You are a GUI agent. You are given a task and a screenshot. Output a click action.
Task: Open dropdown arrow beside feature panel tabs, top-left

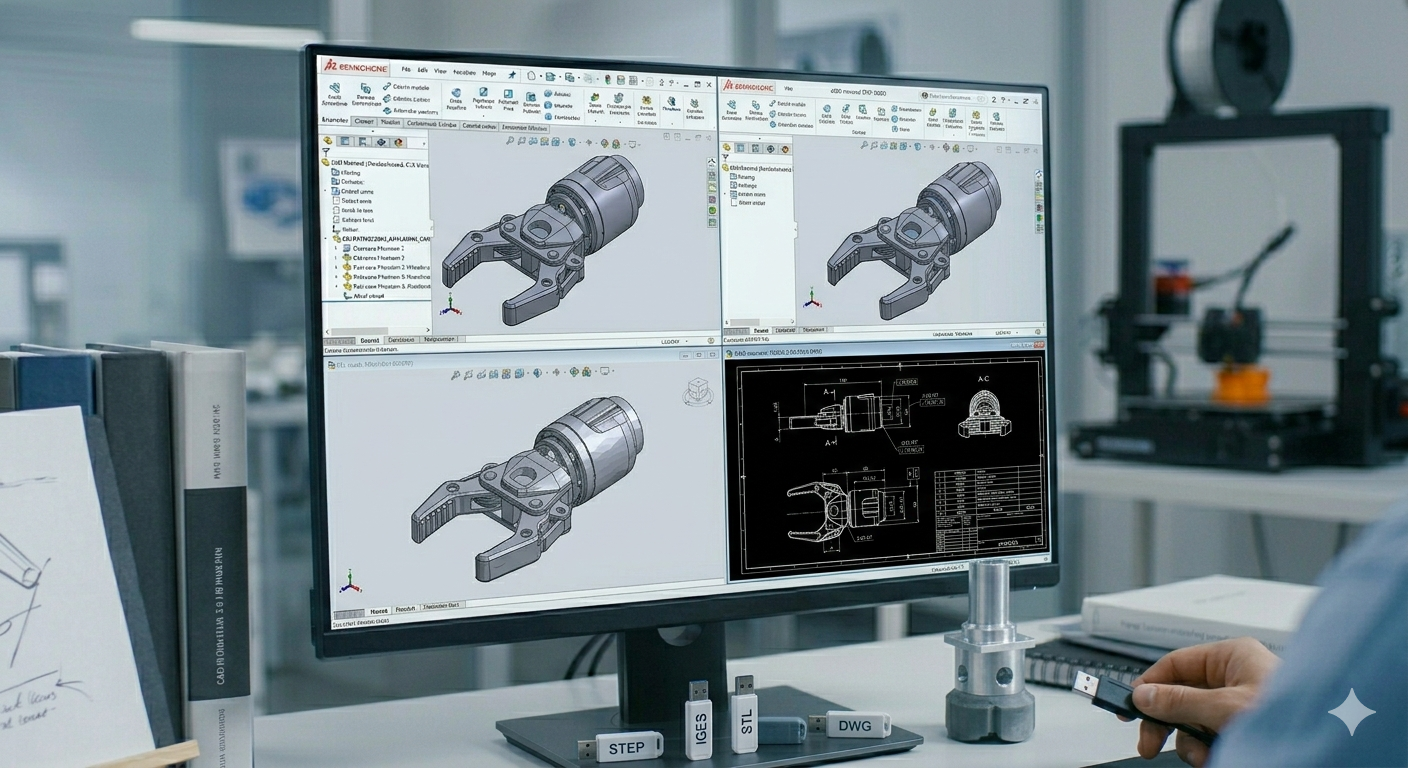click(424, 144)
